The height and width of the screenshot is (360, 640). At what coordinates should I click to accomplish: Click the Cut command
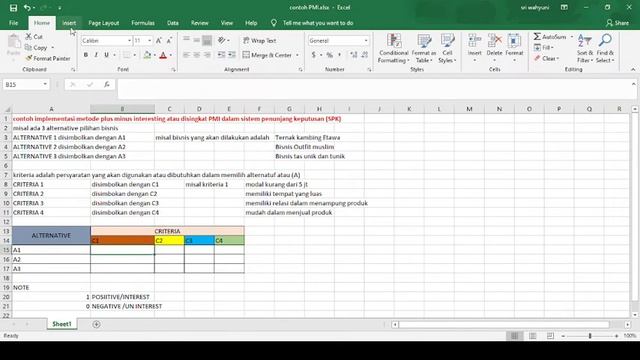tap(34, 37)
